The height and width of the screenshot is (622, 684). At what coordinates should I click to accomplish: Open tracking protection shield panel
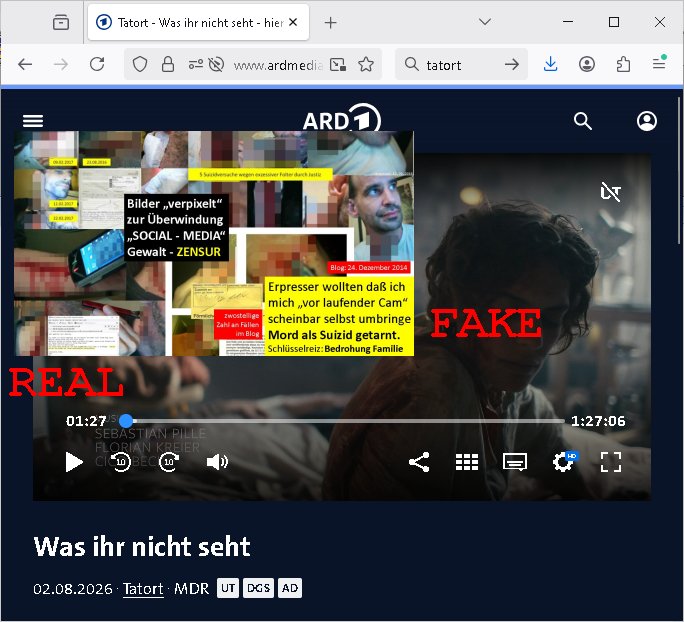(140, 65)
